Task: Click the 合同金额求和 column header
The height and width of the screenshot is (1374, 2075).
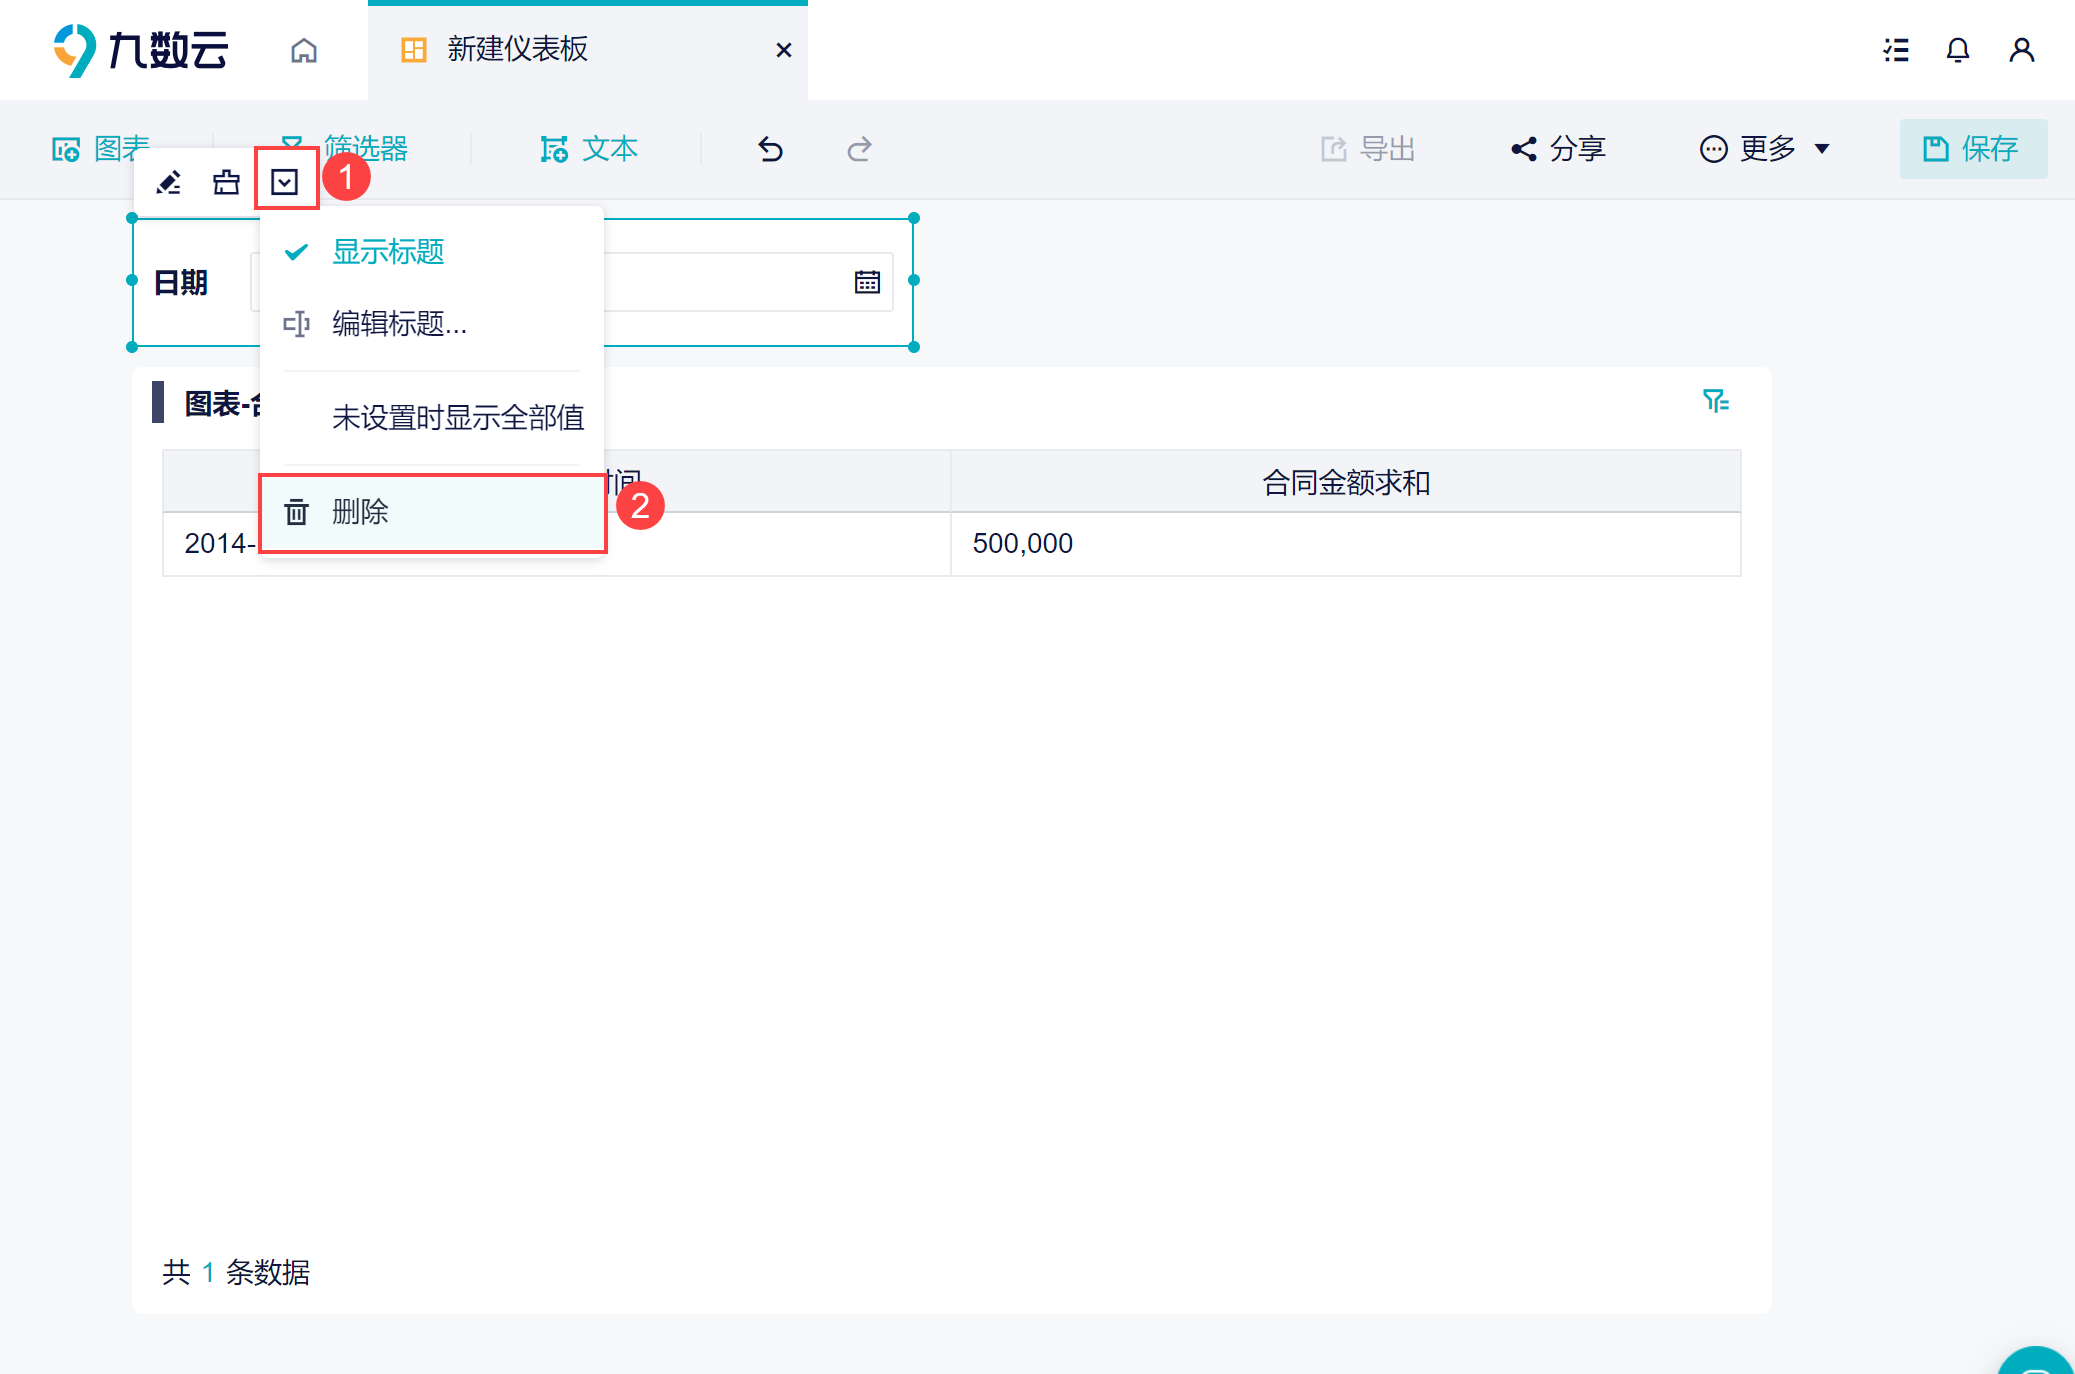Action: point(1346,483)
